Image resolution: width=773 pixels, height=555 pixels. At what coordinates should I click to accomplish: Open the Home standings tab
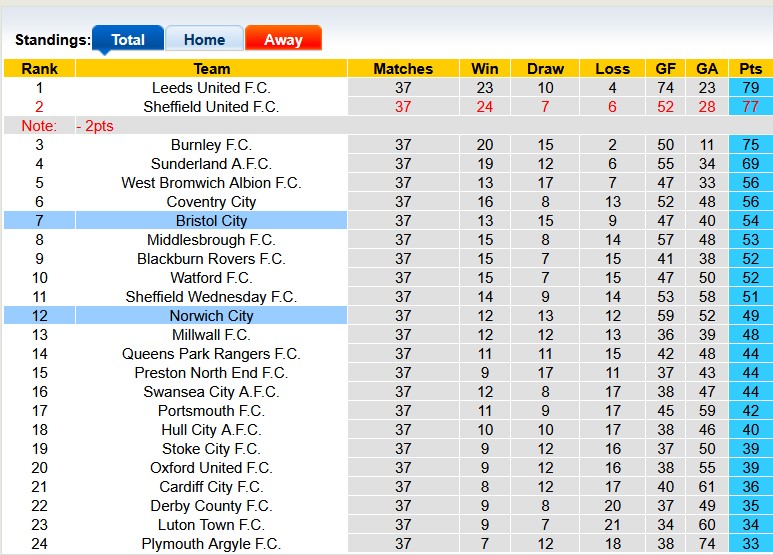pos(204,40)
